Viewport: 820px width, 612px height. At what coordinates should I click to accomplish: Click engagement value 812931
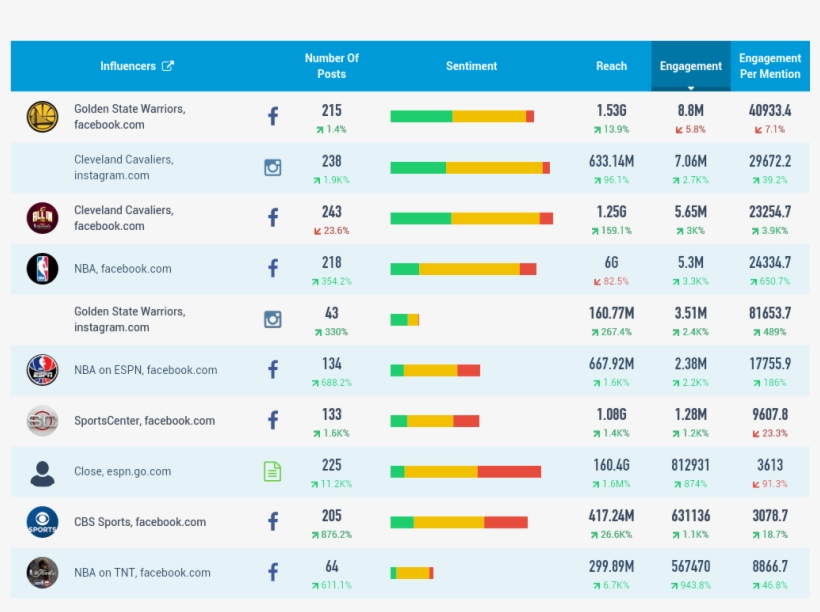(691, 465)
